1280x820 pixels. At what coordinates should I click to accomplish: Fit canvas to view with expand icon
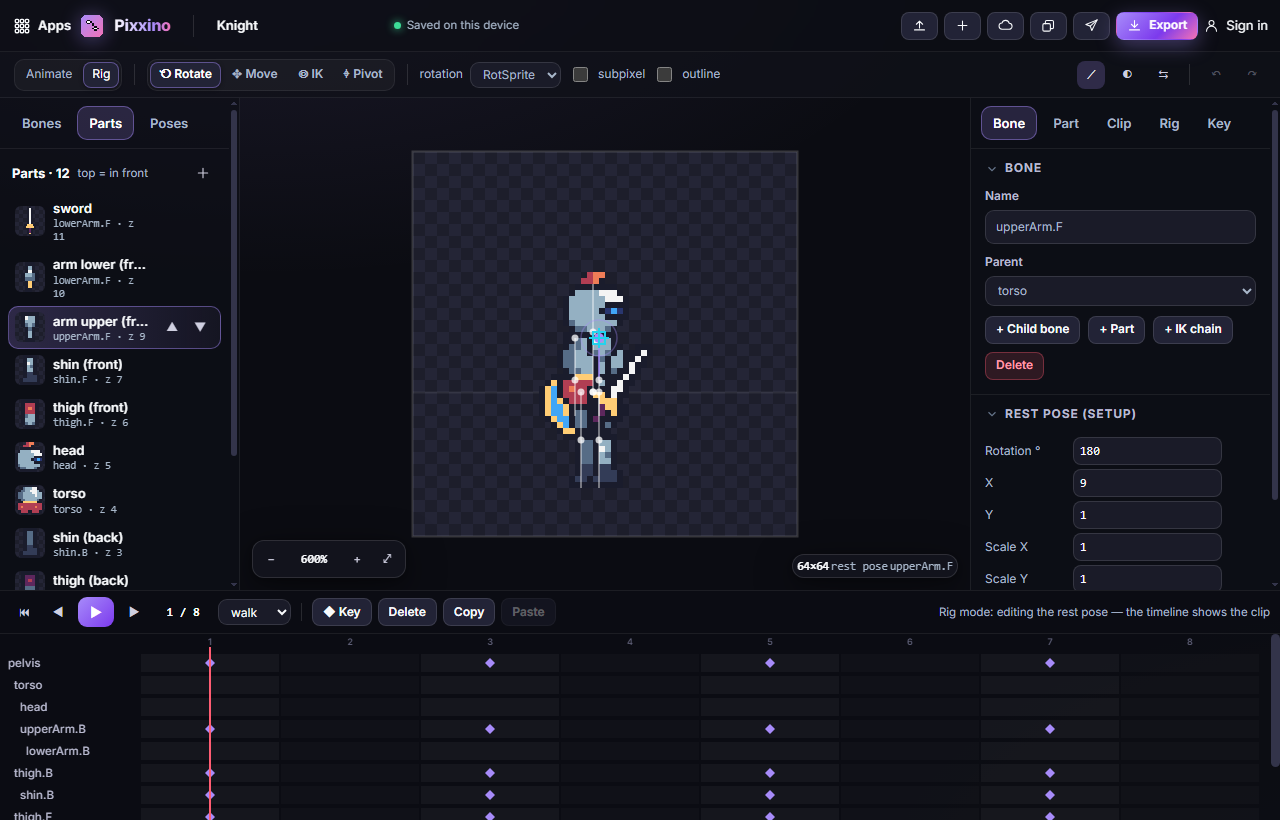(387, 559)
